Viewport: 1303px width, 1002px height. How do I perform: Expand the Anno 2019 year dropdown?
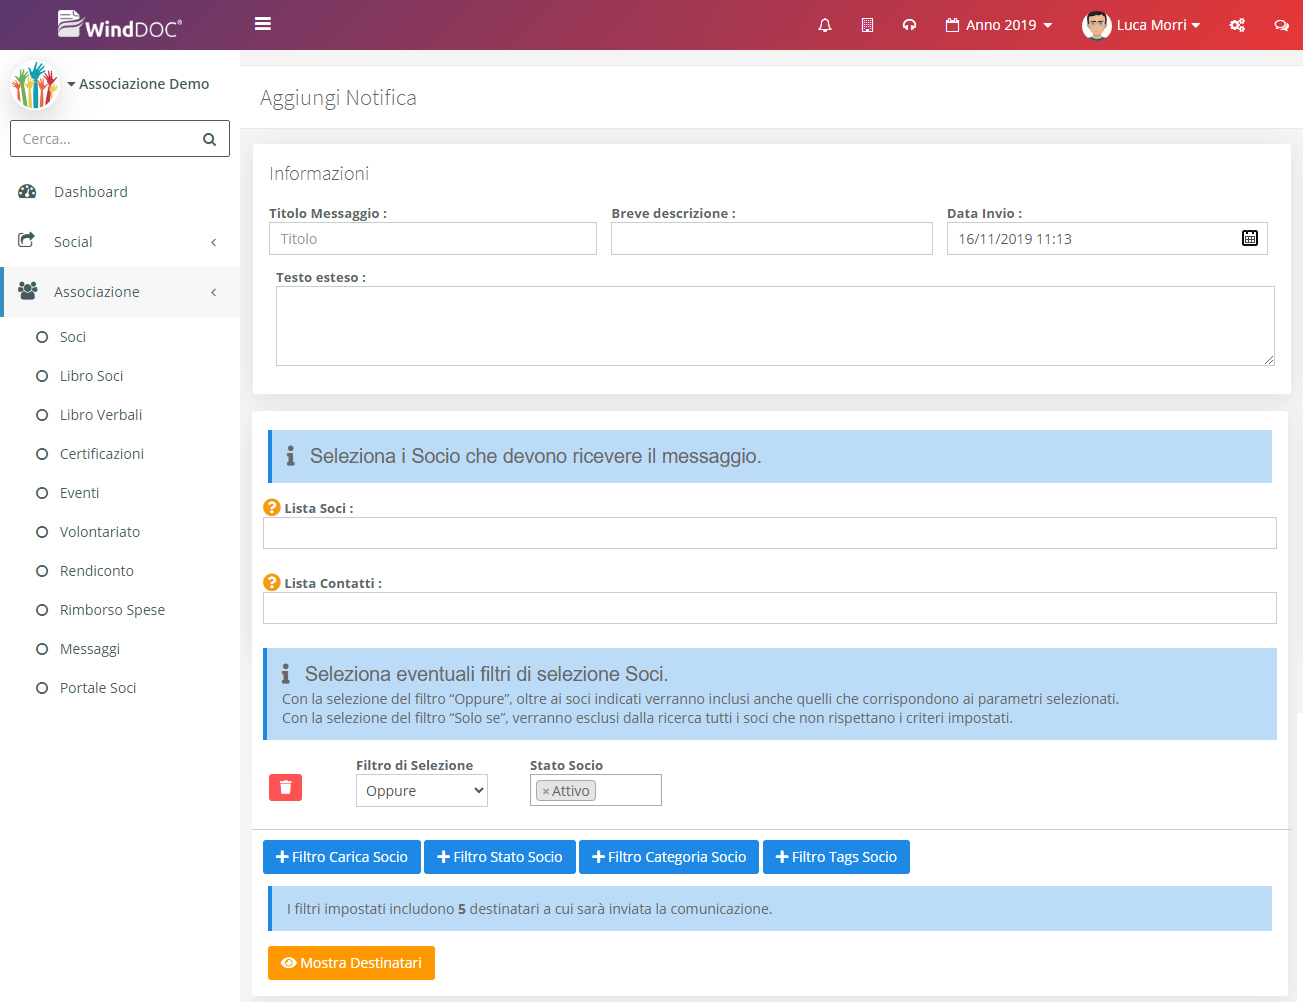(x=999, y=25)
